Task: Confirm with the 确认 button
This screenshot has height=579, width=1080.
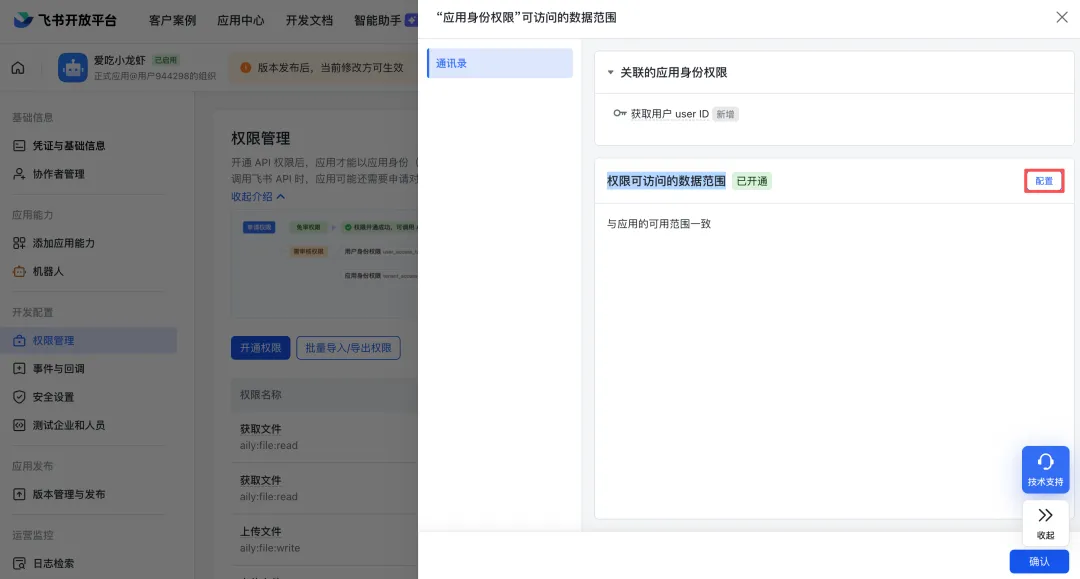Action: pos(1039,562)
